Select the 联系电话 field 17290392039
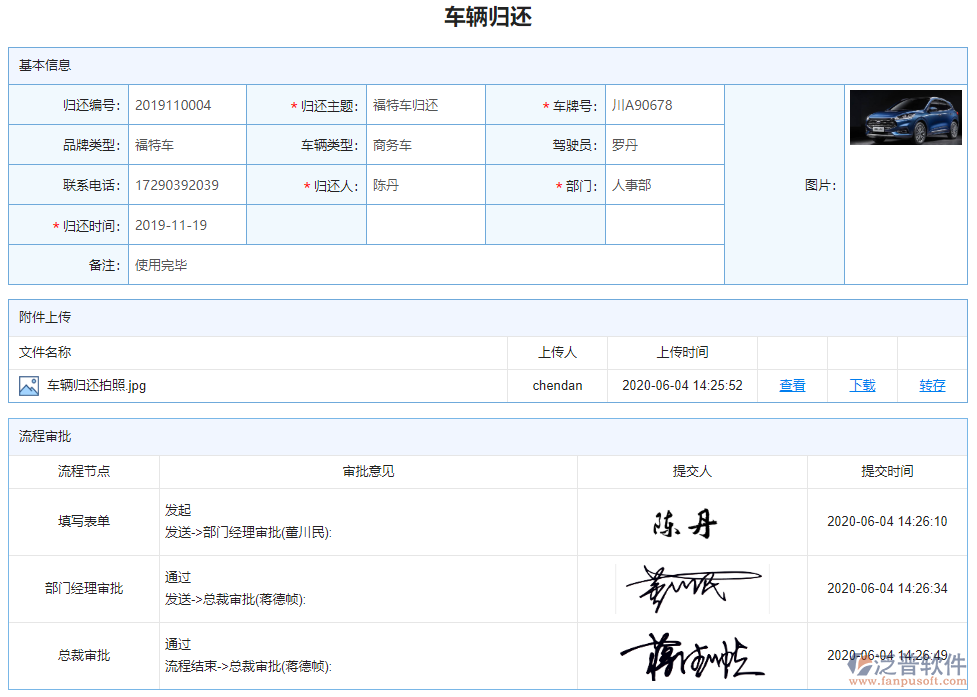 coord(186,185)
